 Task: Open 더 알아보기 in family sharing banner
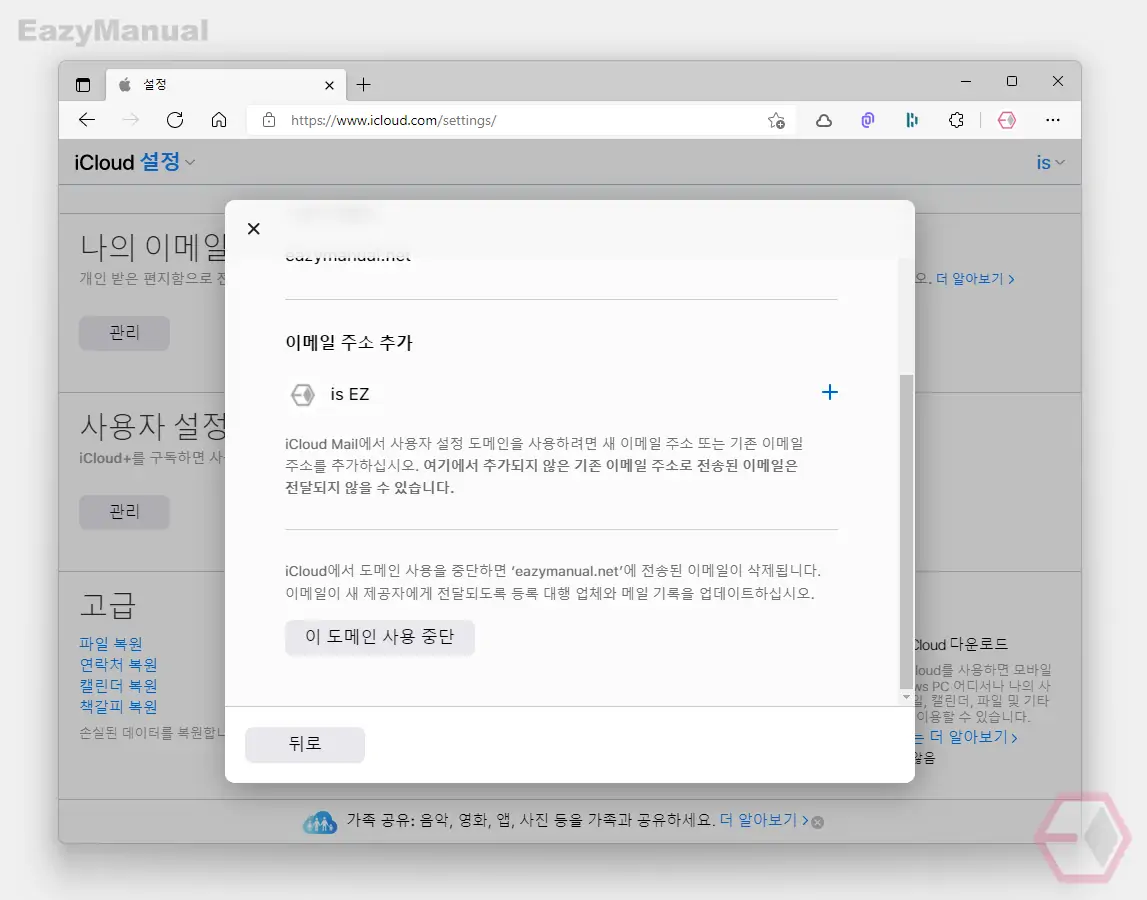(764, 820)
